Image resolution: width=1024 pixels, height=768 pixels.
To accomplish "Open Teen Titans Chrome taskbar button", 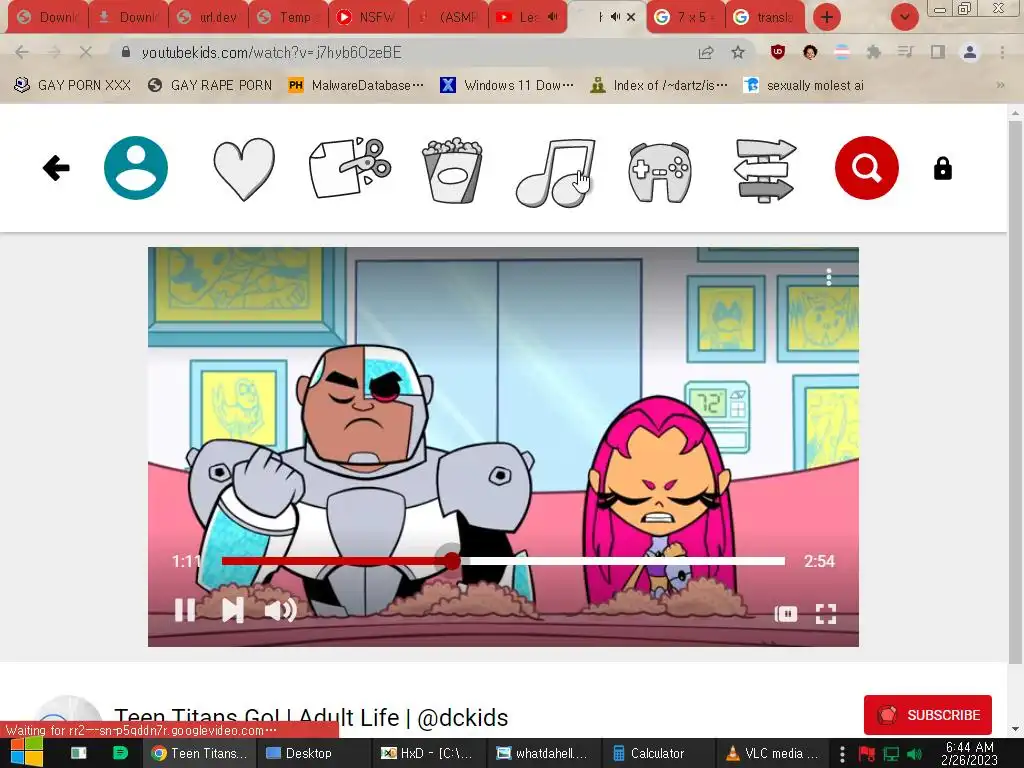I will (x=199, y=753).
